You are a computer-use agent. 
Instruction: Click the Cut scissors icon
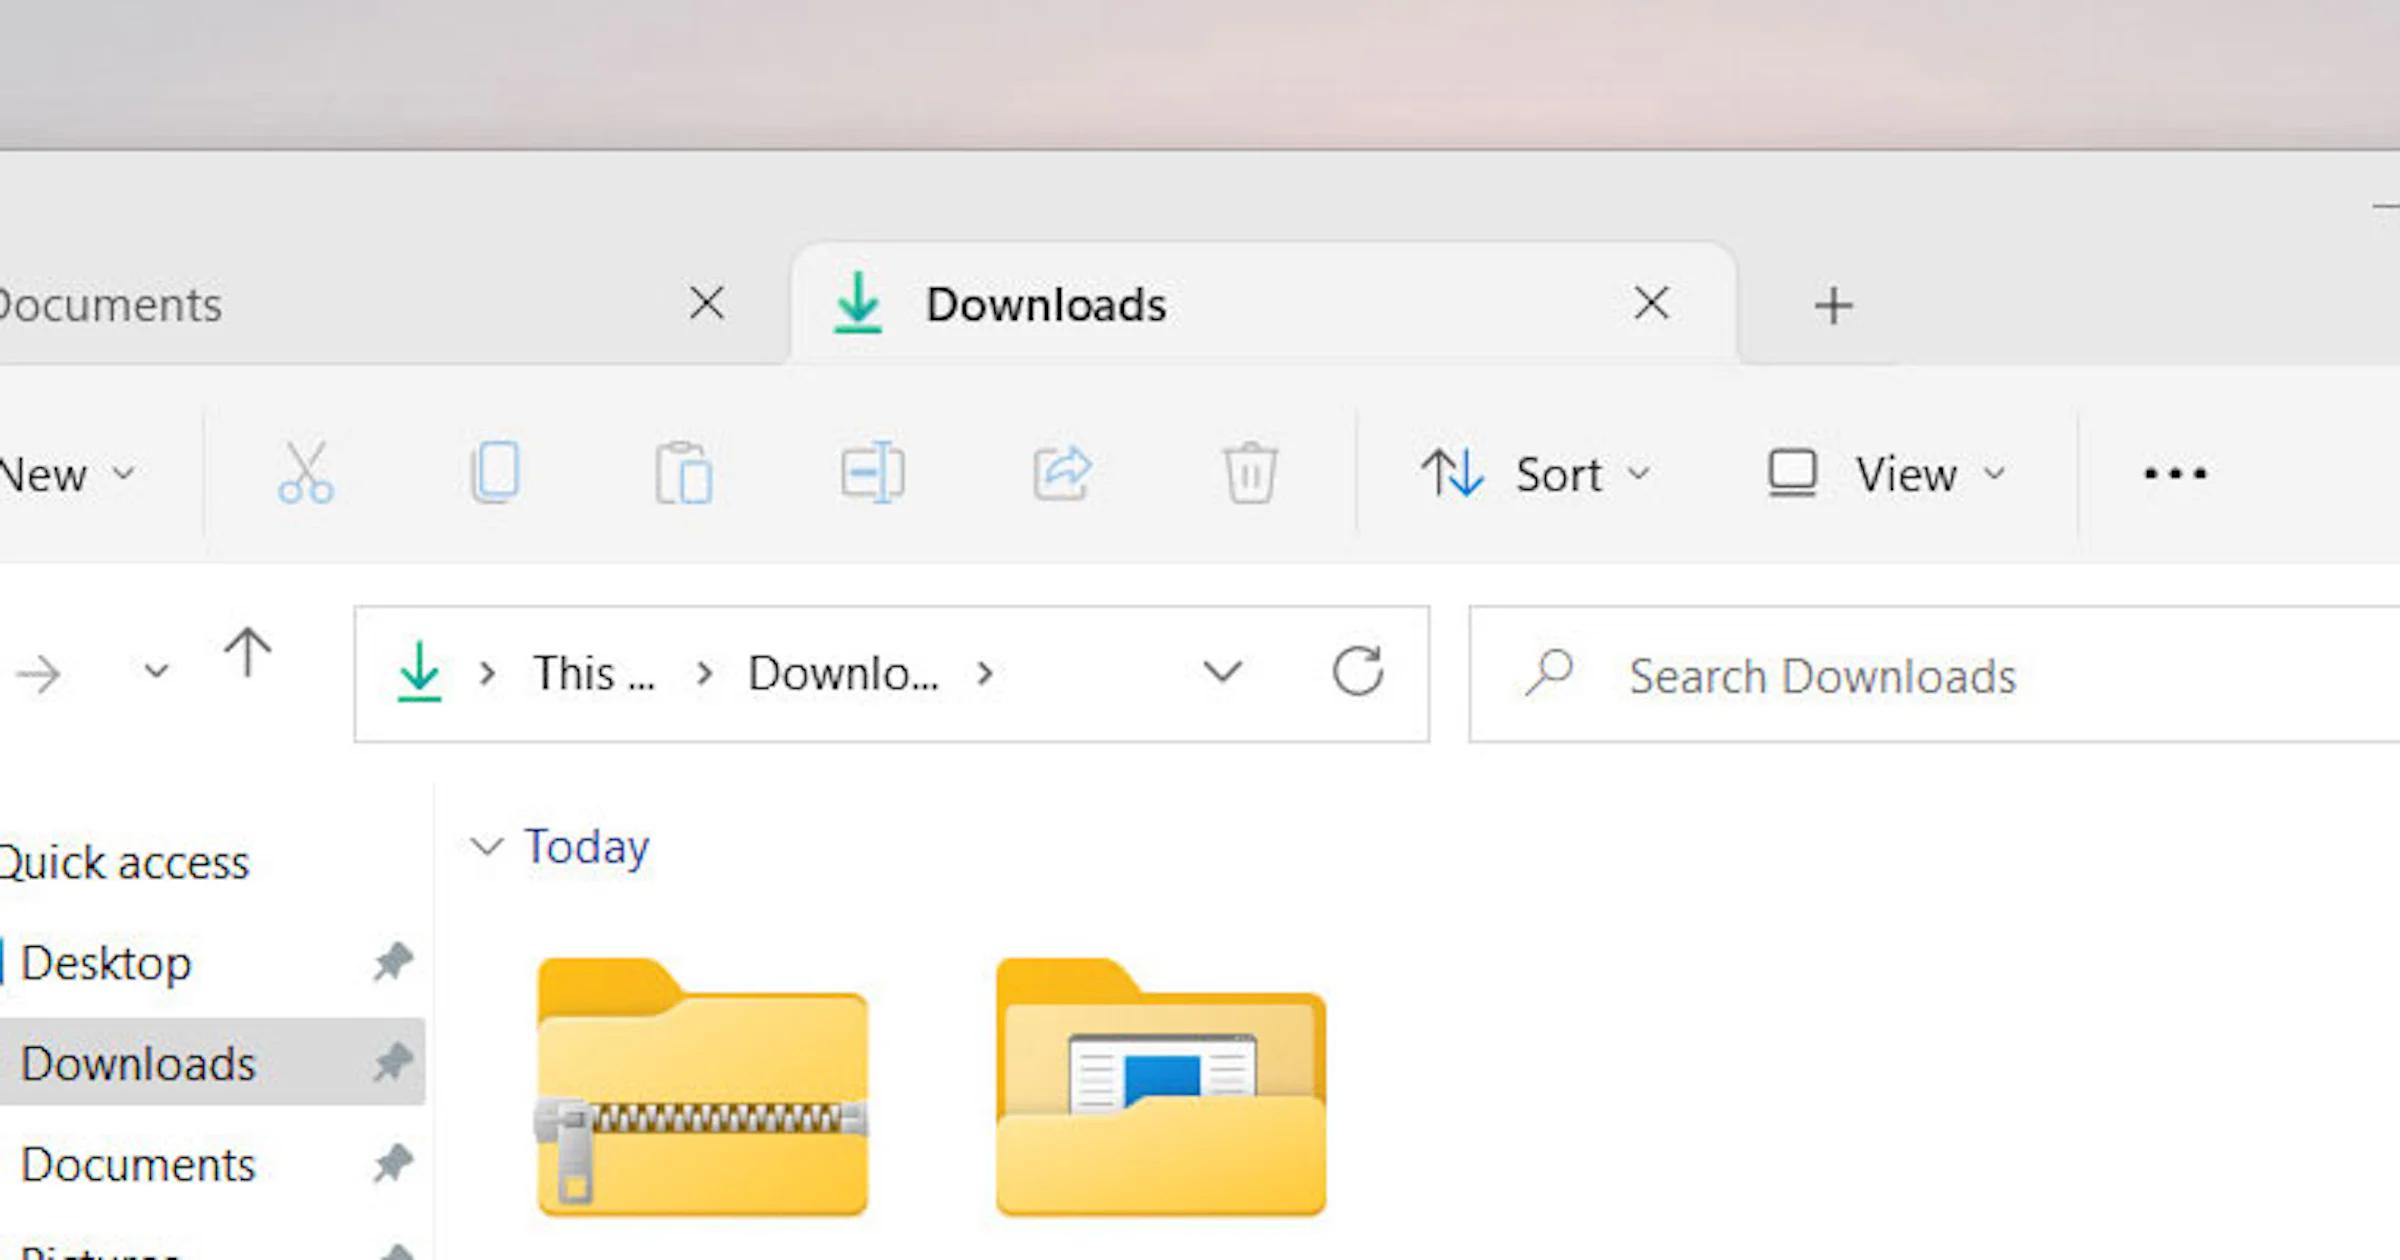tap(306, 472)
